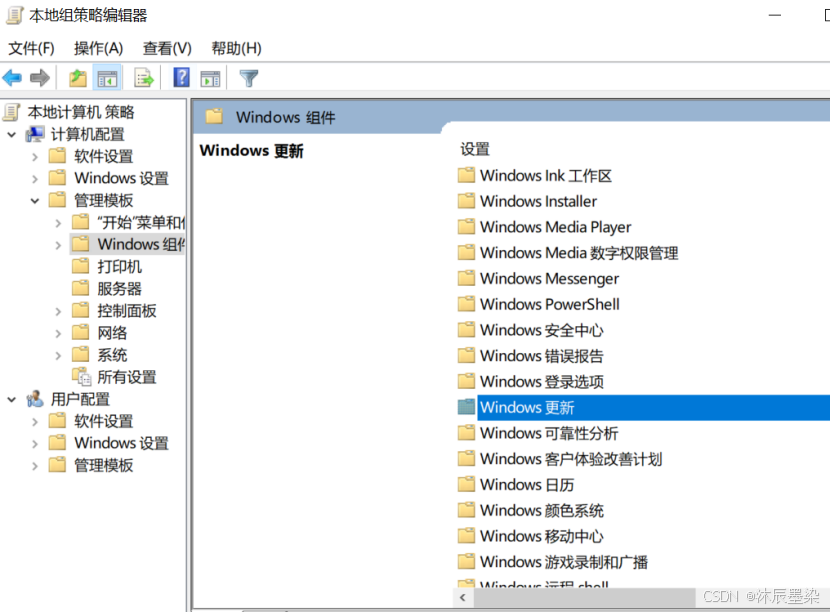
Task: Open the Help question mark icon
Action: click(x=181, y=78)
